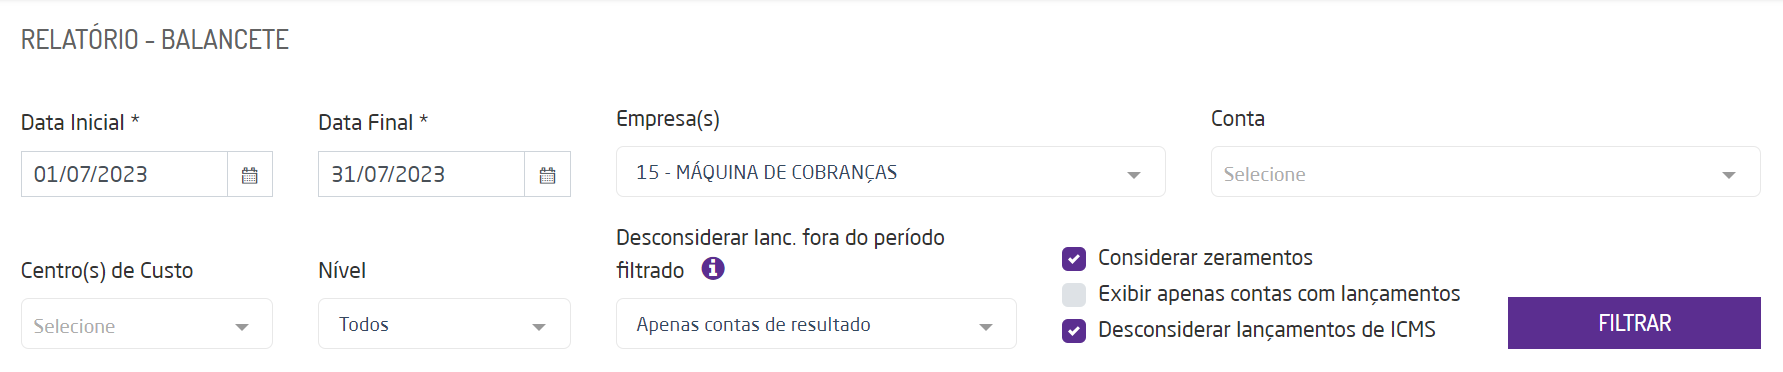Image resolution: width=1783 pixels, height=372 pixels.
Task: Click the Conta dropdown arrow
Action: click(1729, 174)
